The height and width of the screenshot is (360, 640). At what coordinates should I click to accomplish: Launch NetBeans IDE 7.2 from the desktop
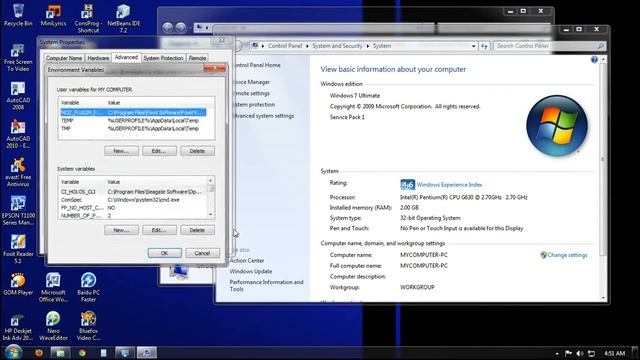pyautogui.click(x=123, y=18)
